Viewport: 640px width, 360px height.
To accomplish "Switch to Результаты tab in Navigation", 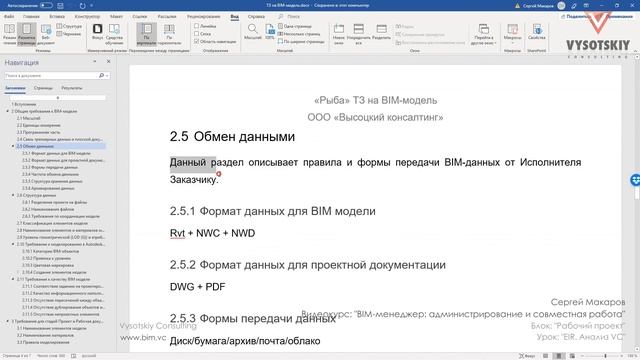I will (x=72, y=88).
